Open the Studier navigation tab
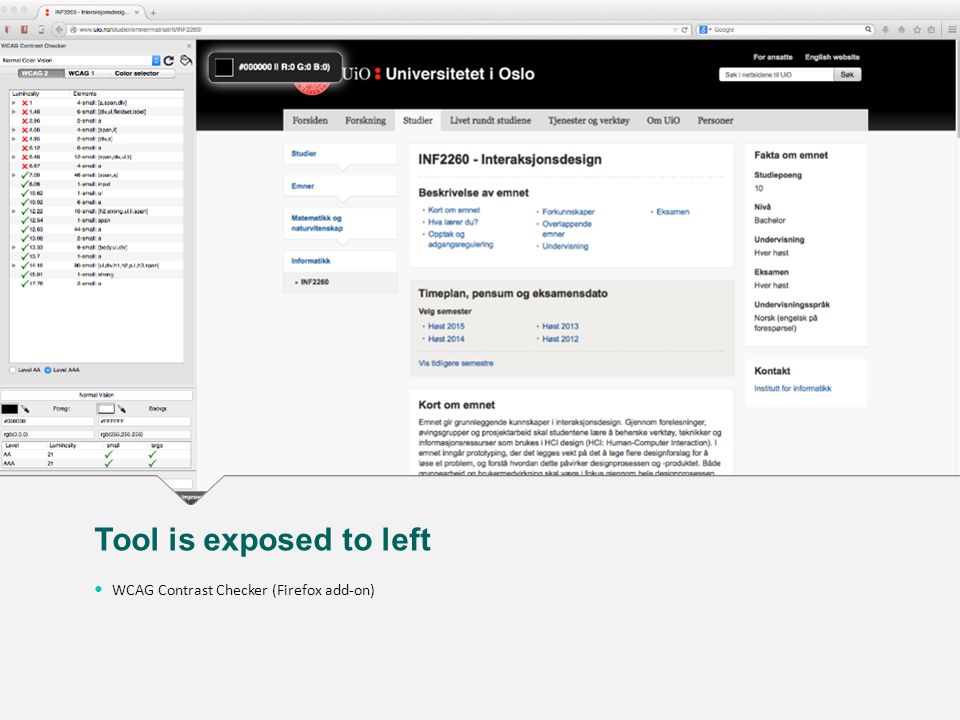The image size is (960, 720). click(418, 121)
